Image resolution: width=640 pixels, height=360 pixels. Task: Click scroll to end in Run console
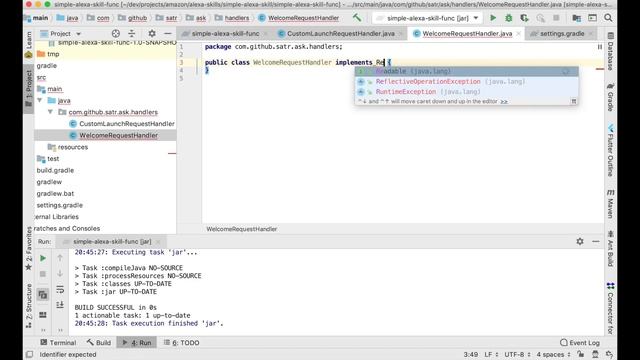coord(60,305)
